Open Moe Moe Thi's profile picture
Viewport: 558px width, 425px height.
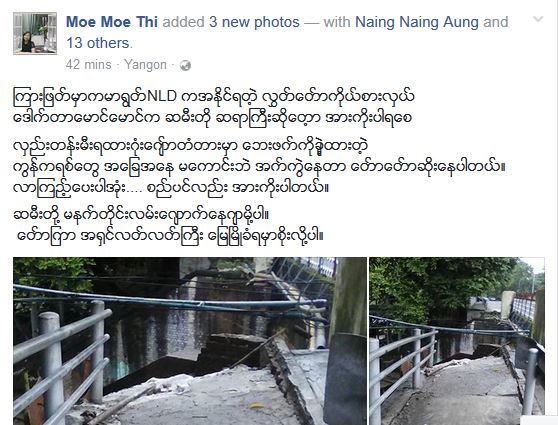(x=35, y=33)
